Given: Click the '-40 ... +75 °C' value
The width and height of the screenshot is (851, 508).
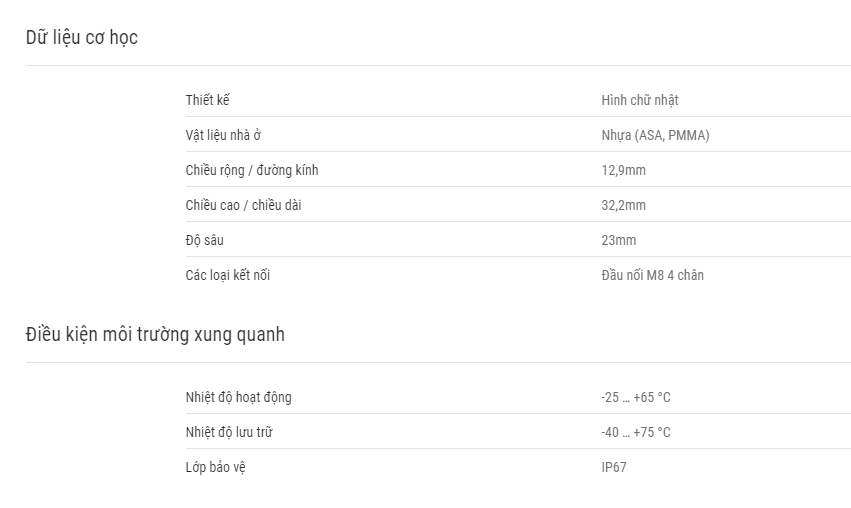Looking at the screenshot, I should click(x=636, y=432).
